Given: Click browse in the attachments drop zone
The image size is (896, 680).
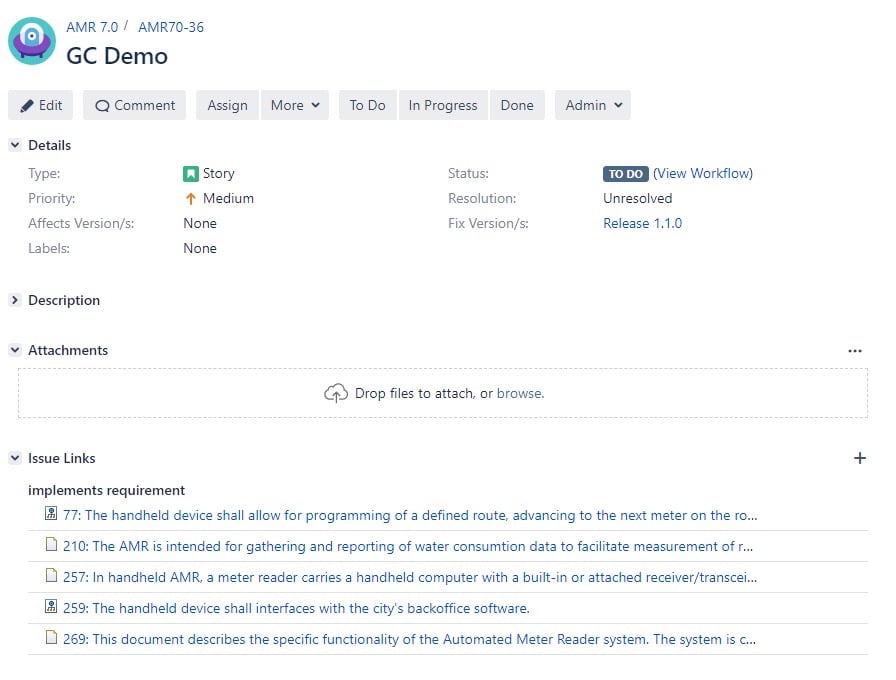Looking at the screenshot, I should point(519,393).
